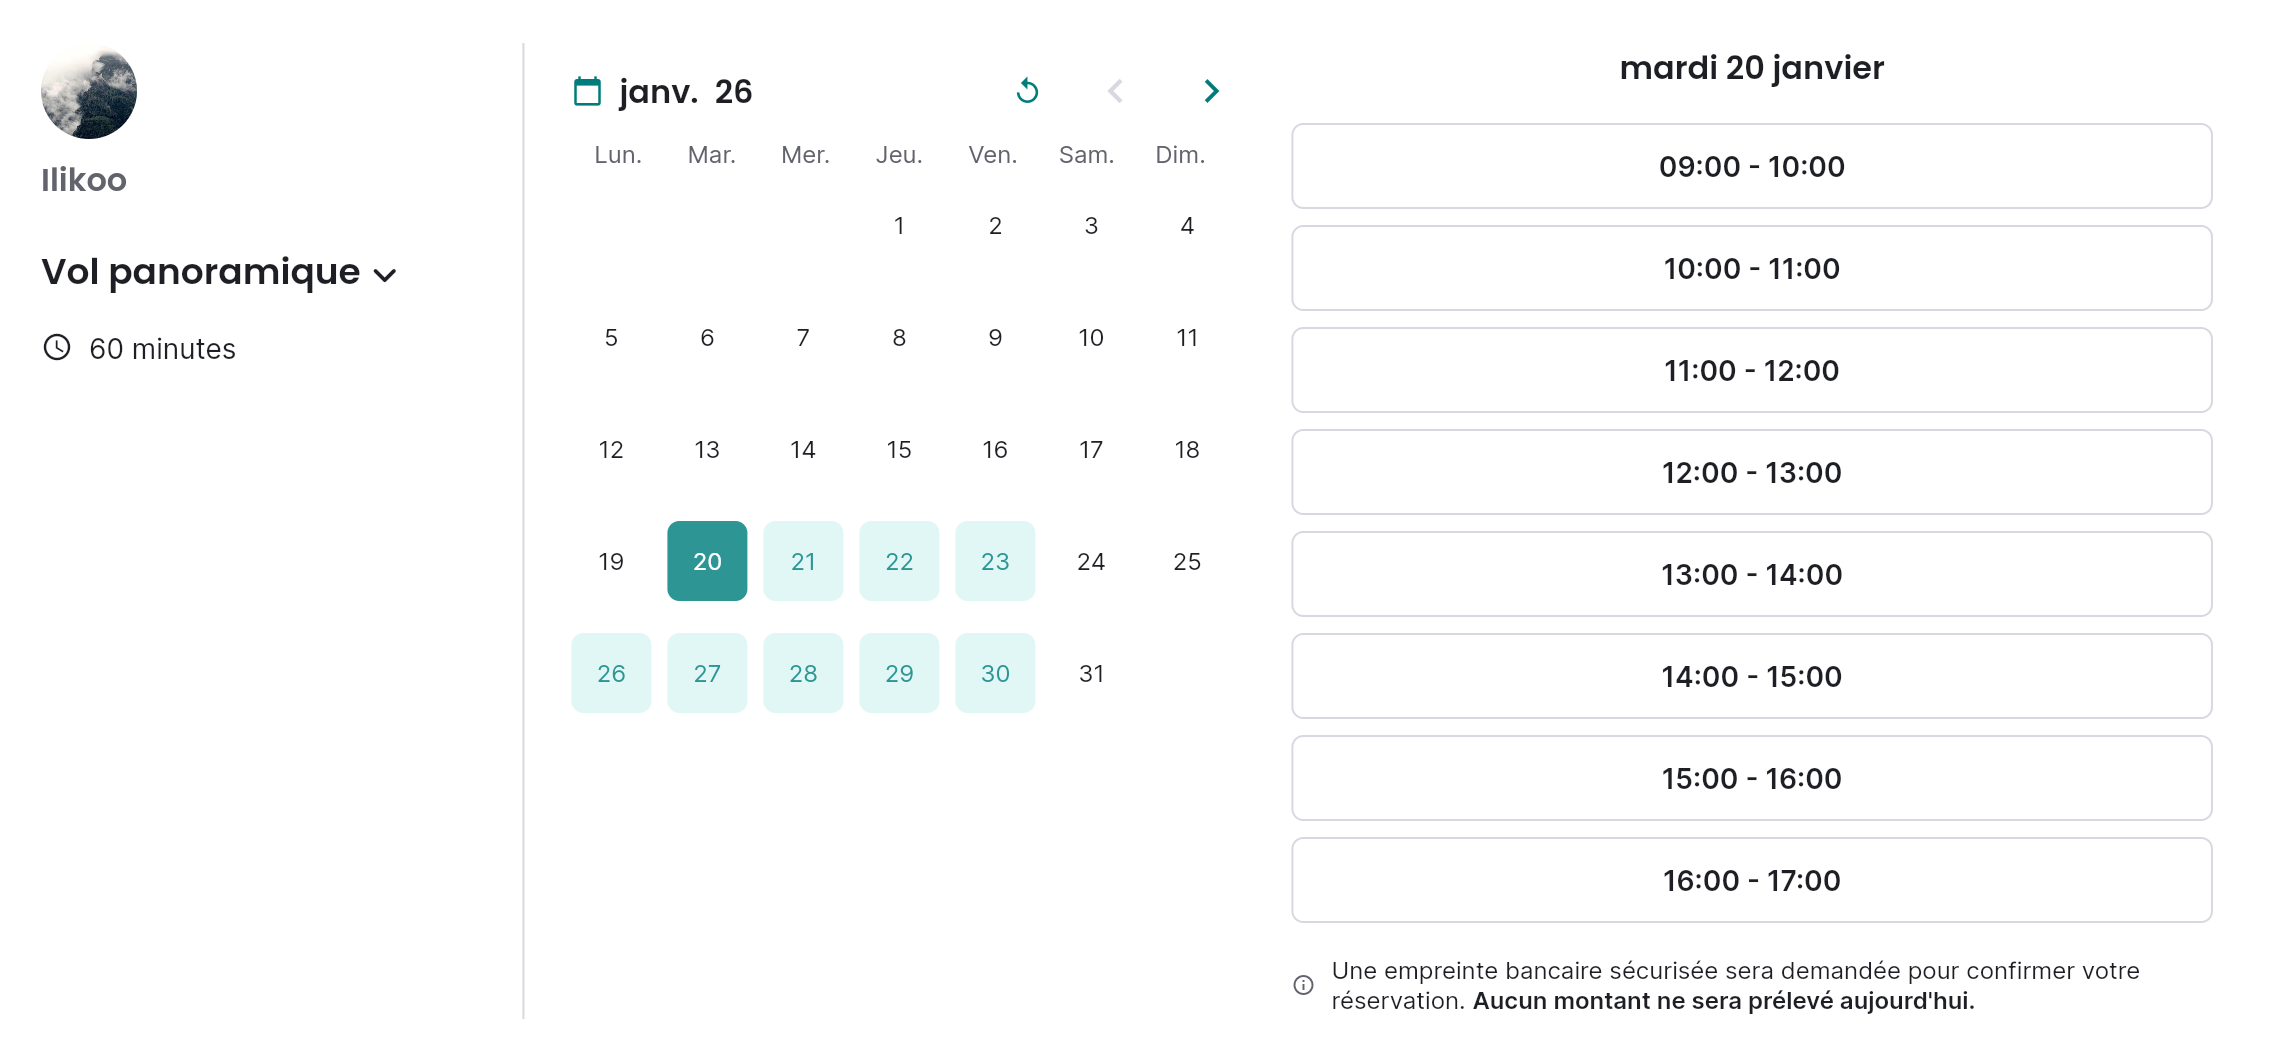The height and width of the screenshot is (1060, 2282).
Task: Click the calendar icon beside janv. 26
Action: point(587,91)
